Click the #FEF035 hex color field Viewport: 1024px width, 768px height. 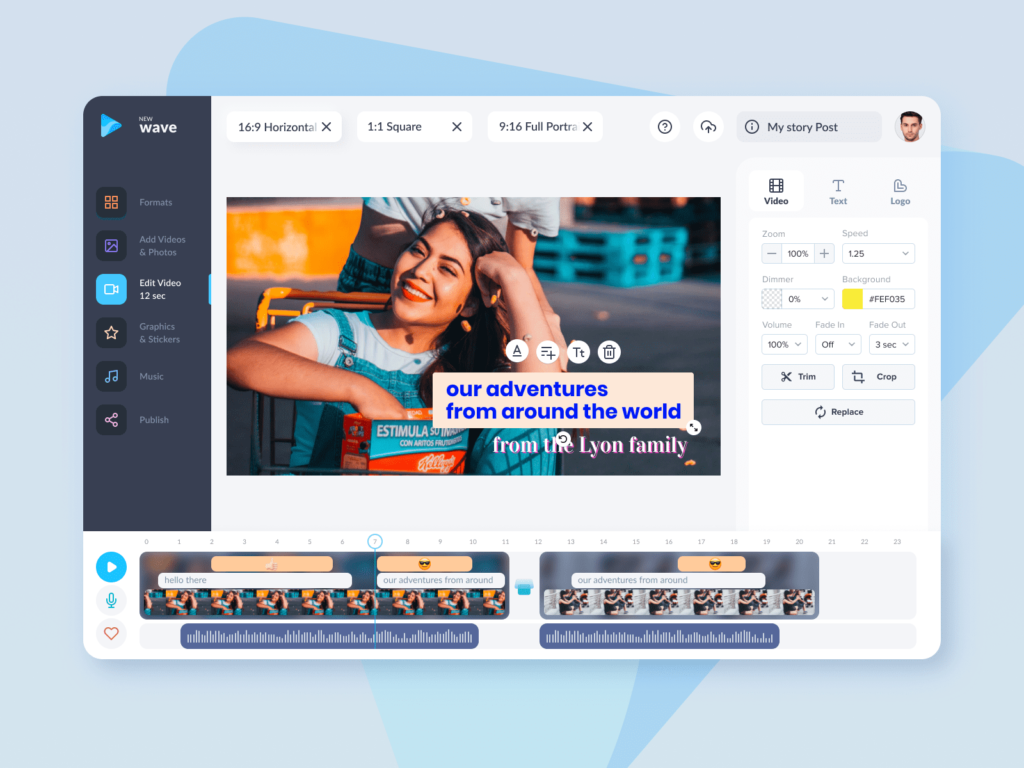point(888,299)
